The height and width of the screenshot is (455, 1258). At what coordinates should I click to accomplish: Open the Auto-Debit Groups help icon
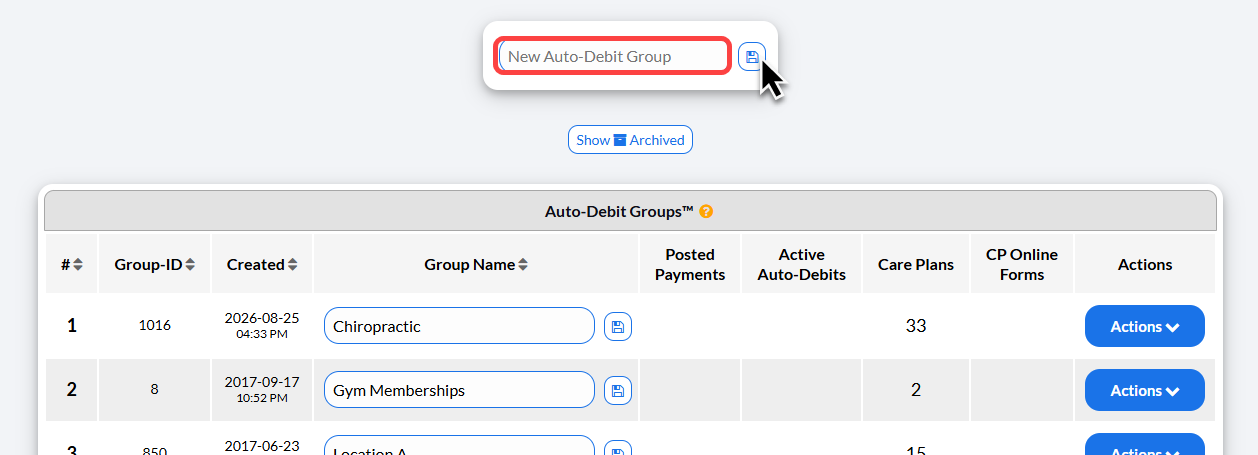[x=706, y=212]
